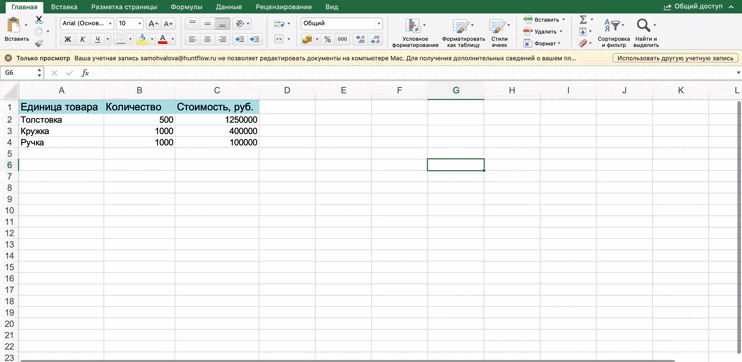Image resolution: width=742 pixels, height=362 pixels.
Task: Click the copy icon below scissors
Action: pyautogui.click(x=39, y=32)
